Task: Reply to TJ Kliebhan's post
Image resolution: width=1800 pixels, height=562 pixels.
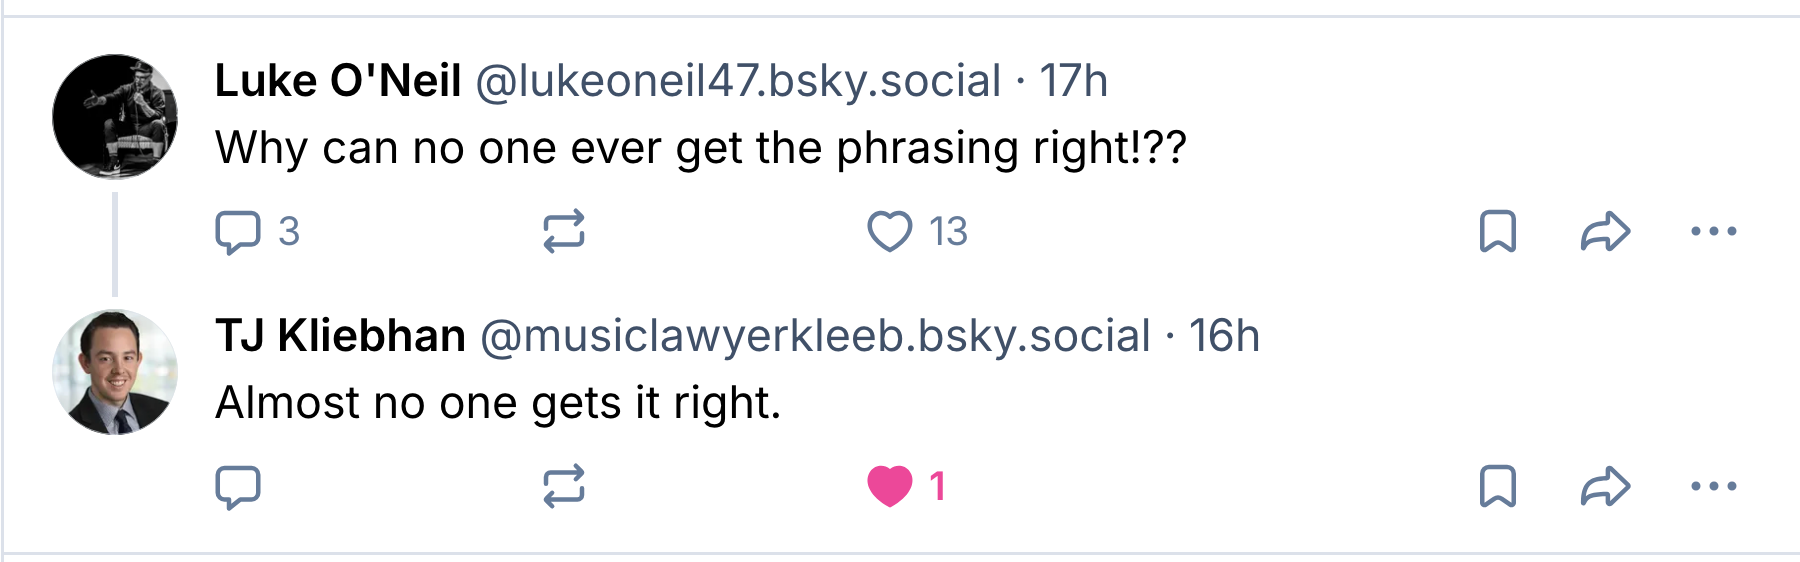Action: coord(238,487)
